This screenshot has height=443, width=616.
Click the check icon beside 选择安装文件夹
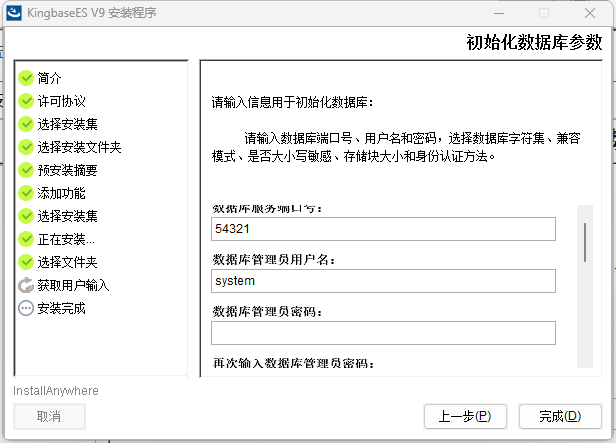pyautogui.click(x=26, y=147)
